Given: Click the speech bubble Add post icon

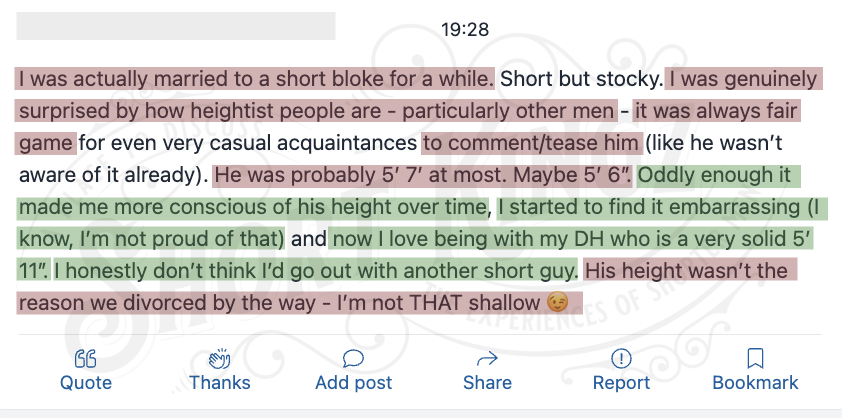Looking at the screenshot, I should 353,358.
